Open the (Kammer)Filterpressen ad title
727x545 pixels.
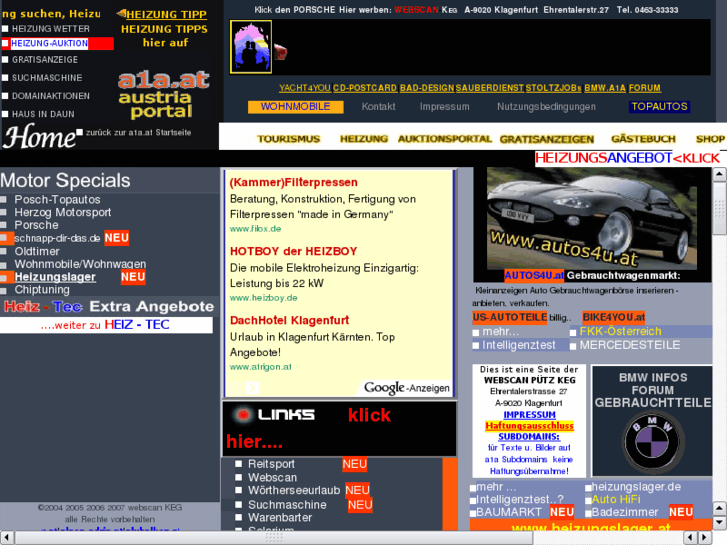tap(293, 182)
